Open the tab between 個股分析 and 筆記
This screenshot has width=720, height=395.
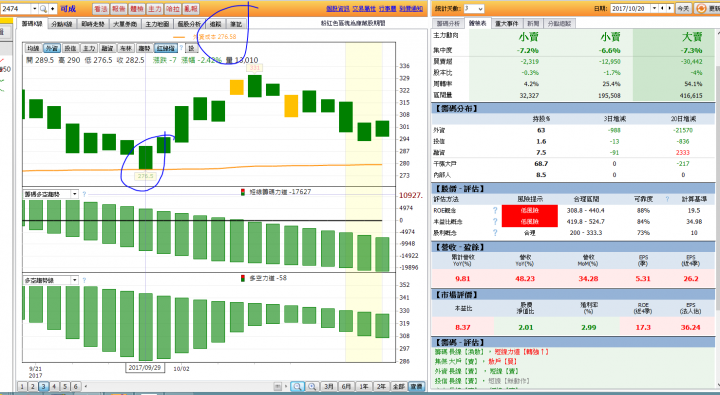click(215, 24)
